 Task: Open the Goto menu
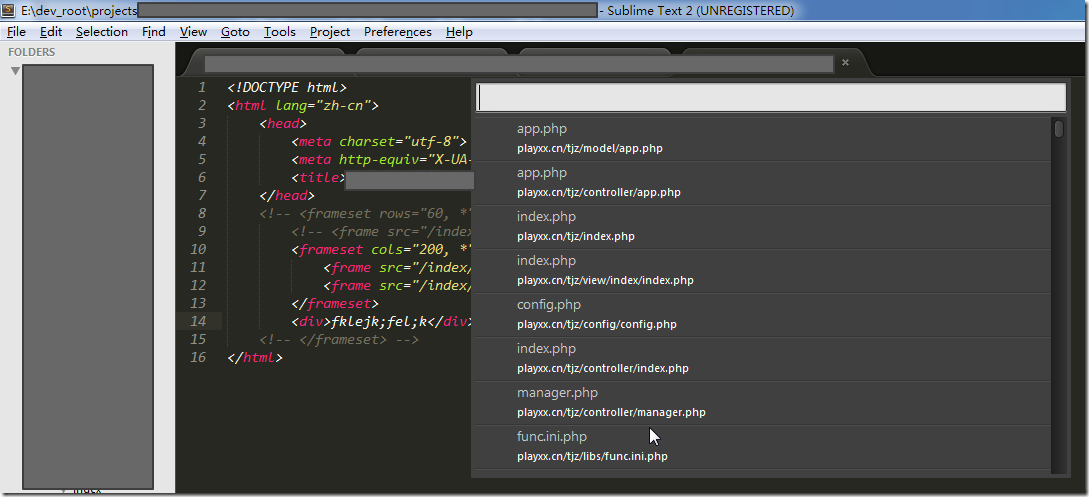[235, 32]
